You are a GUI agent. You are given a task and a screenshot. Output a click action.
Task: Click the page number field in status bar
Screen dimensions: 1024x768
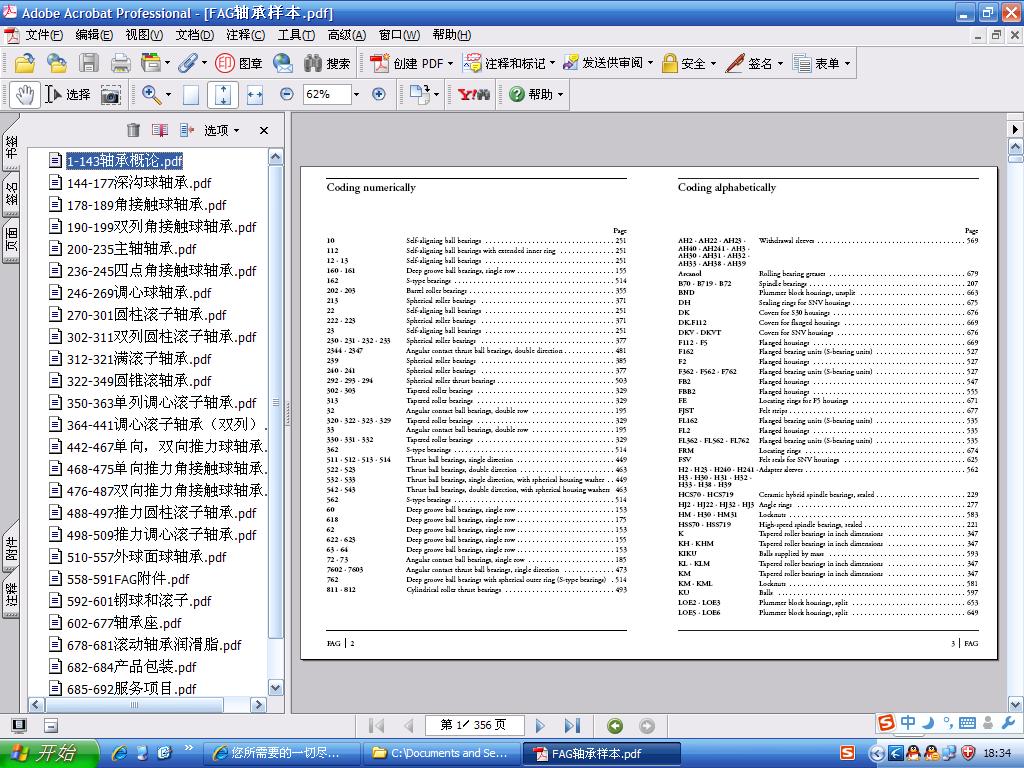pos(473,725)
